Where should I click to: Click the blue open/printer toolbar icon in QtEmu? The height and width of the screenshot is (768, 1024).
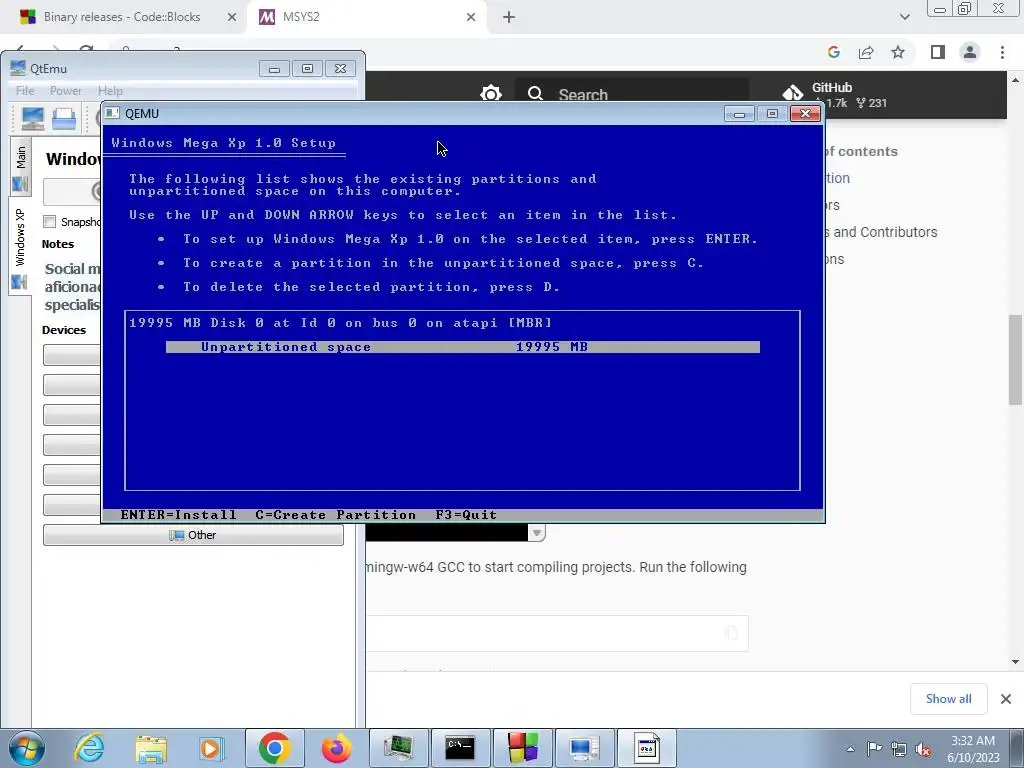click(64, 118)
